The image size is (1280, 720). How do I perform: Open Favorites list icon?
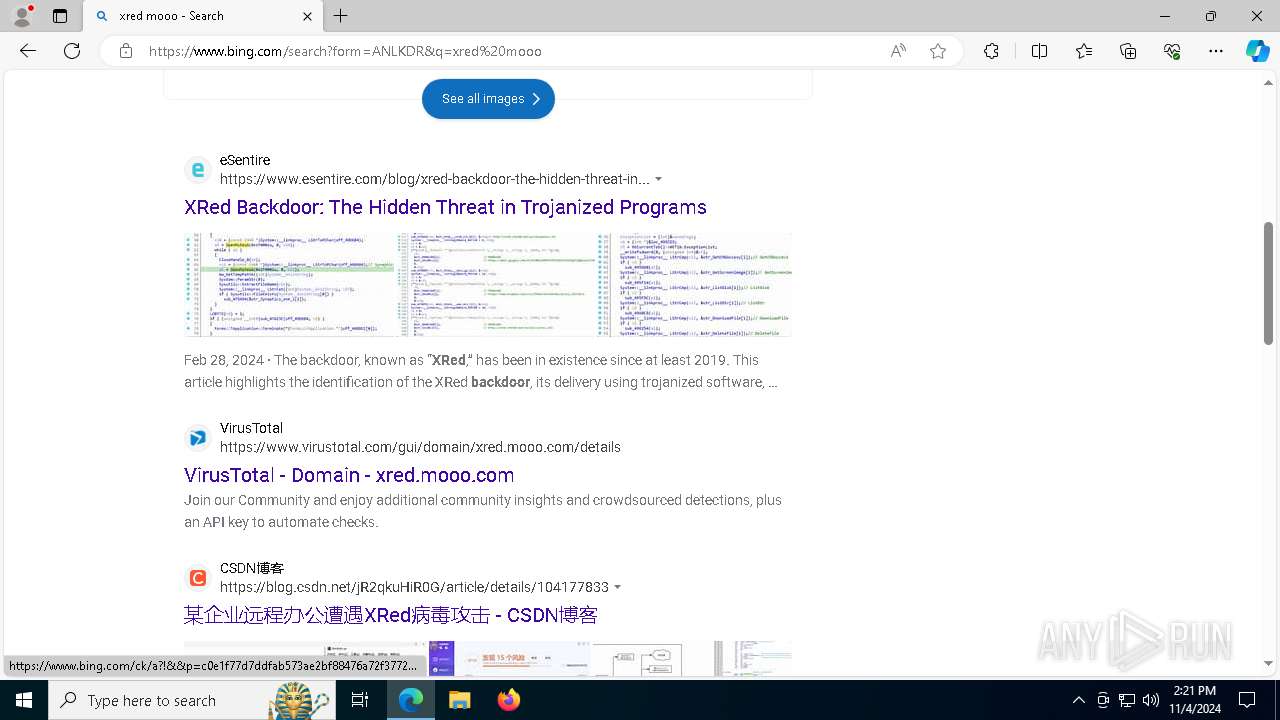[1084, 51]
